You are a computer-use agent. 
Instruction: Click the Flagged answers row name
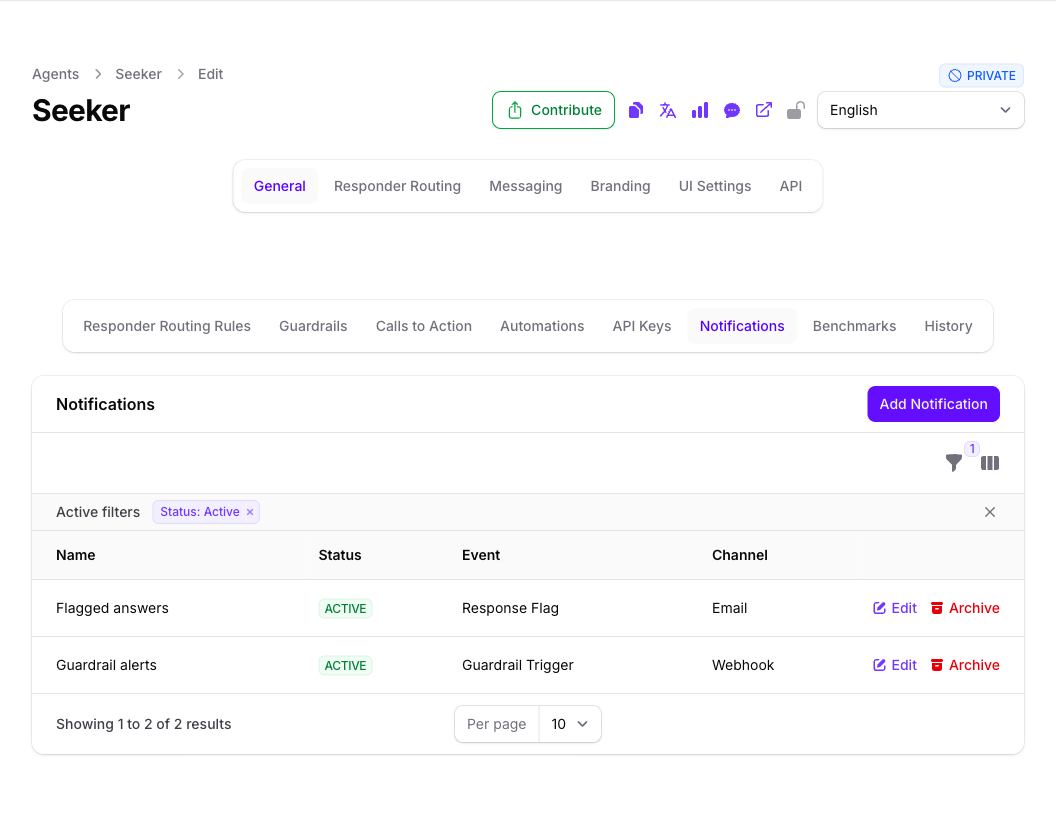point(112,609)
